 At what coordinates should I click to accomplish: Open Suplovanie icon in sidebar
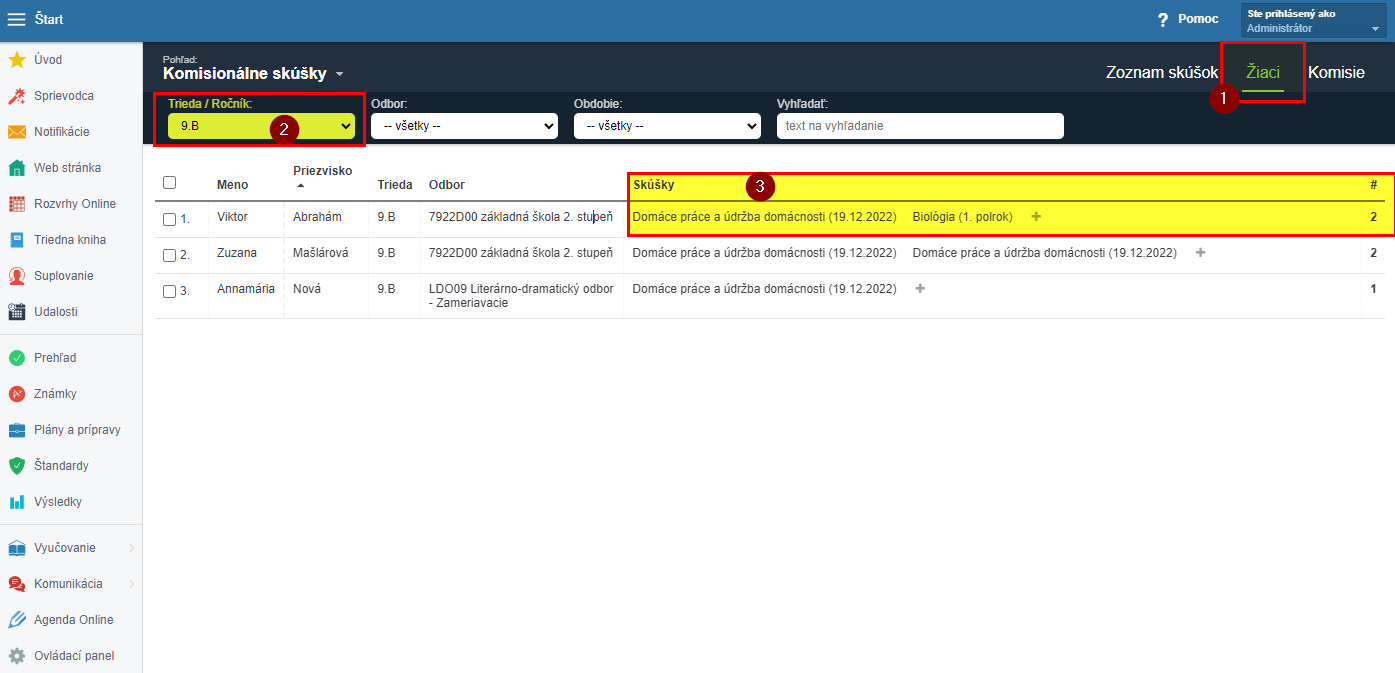point(16,276)
